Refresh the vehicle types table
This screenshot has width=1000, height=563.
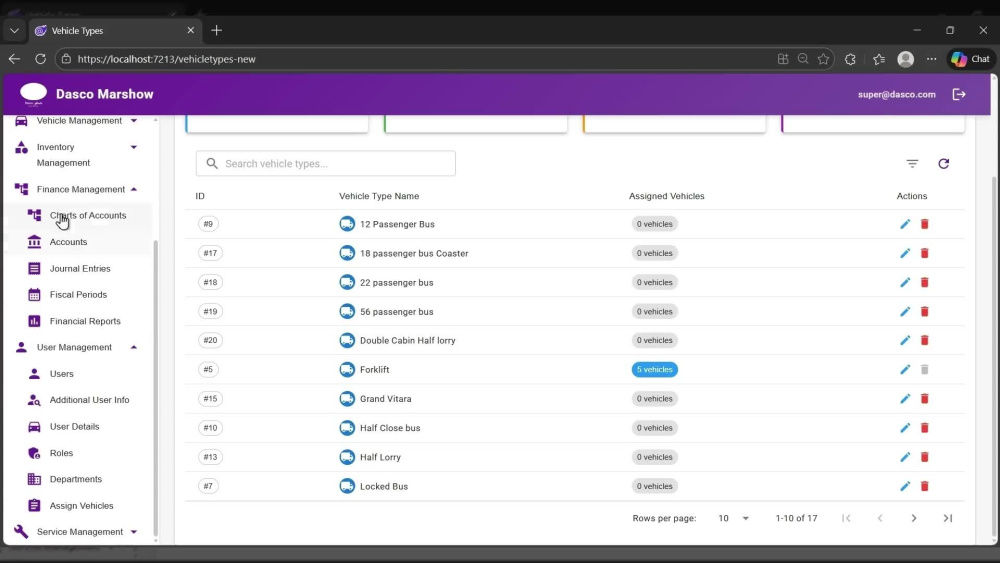944,164
